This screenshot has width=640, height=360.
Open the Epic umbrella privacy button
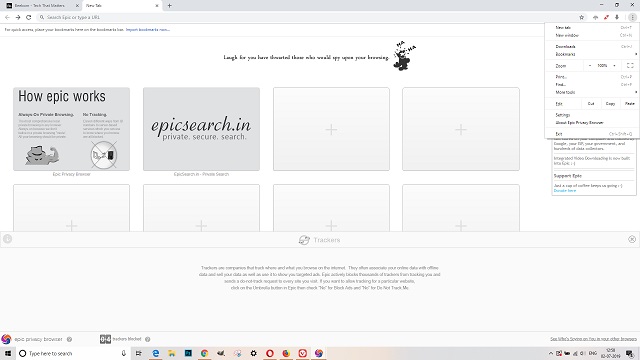point(596,17)
